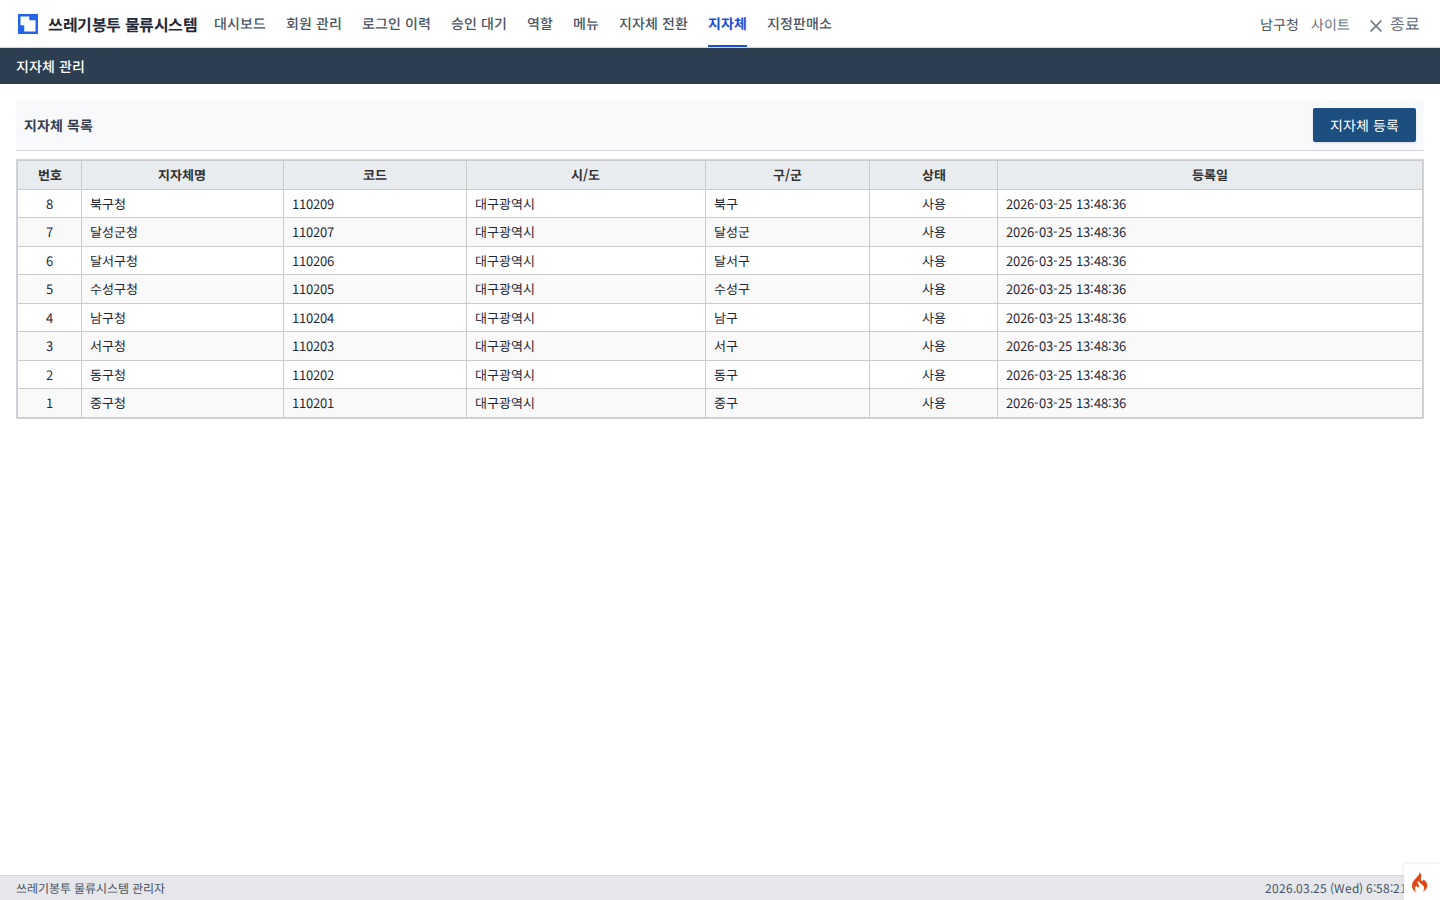Switch to the 지정판매소 tab

[799, 24]
